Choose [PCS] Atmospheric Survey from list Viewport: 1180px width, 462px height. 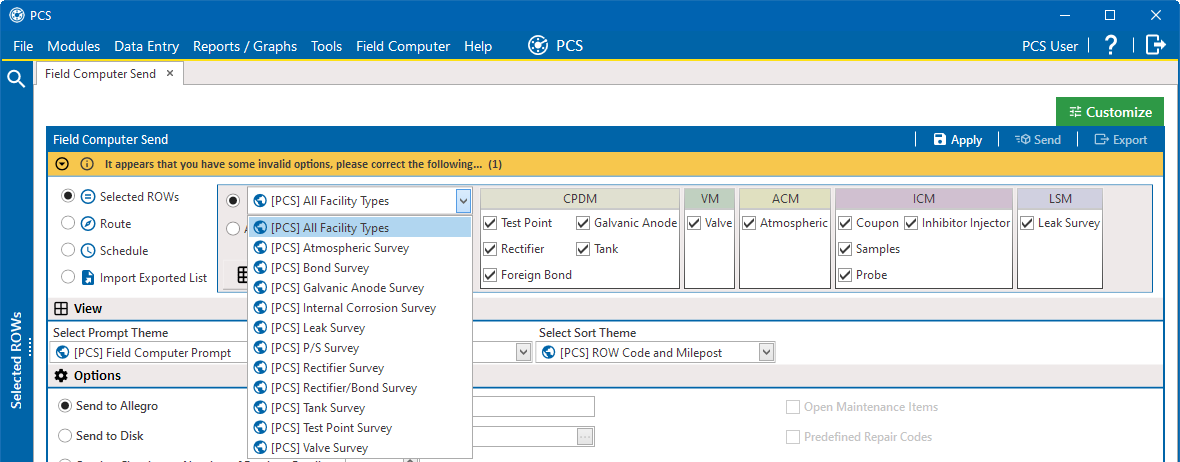coord(360,248)
